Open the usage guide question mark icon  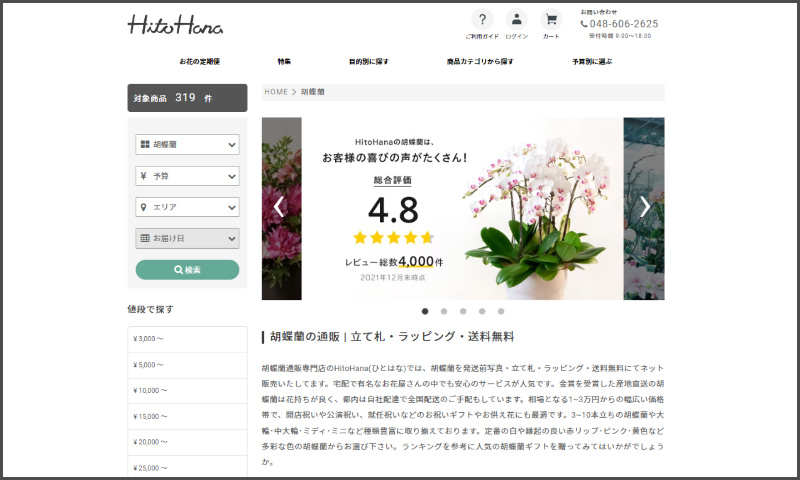(x=482, y=20)
